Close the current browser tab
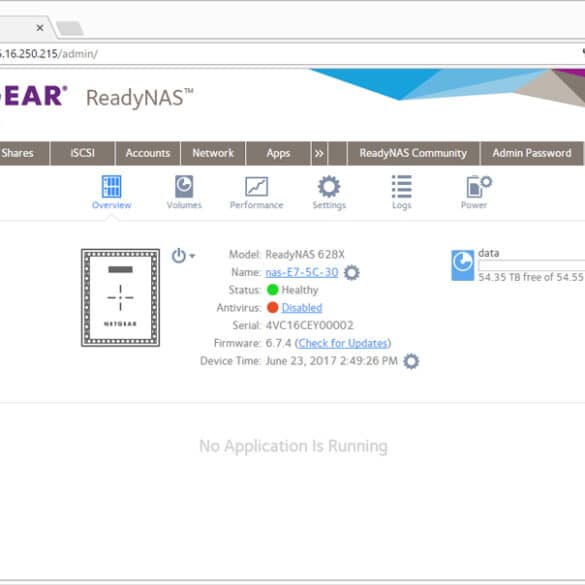 (40, 28)
